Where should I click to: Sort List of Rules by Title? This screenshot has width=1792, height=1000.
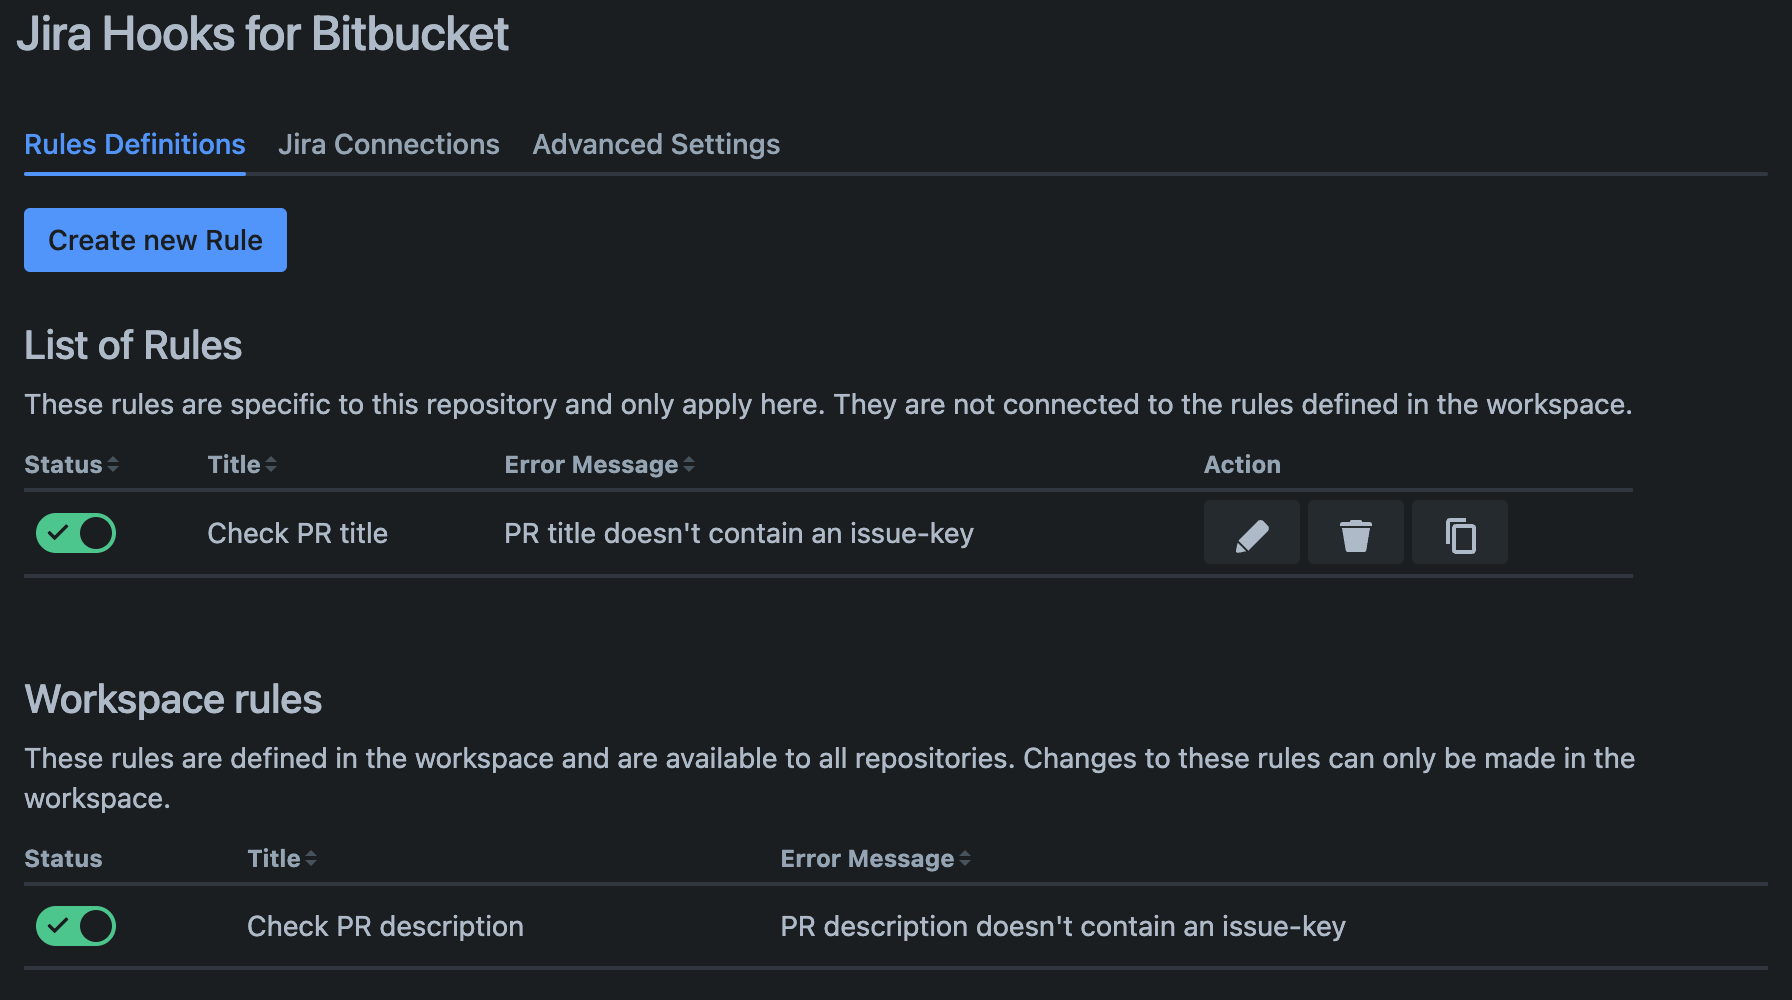click(242, 465)
